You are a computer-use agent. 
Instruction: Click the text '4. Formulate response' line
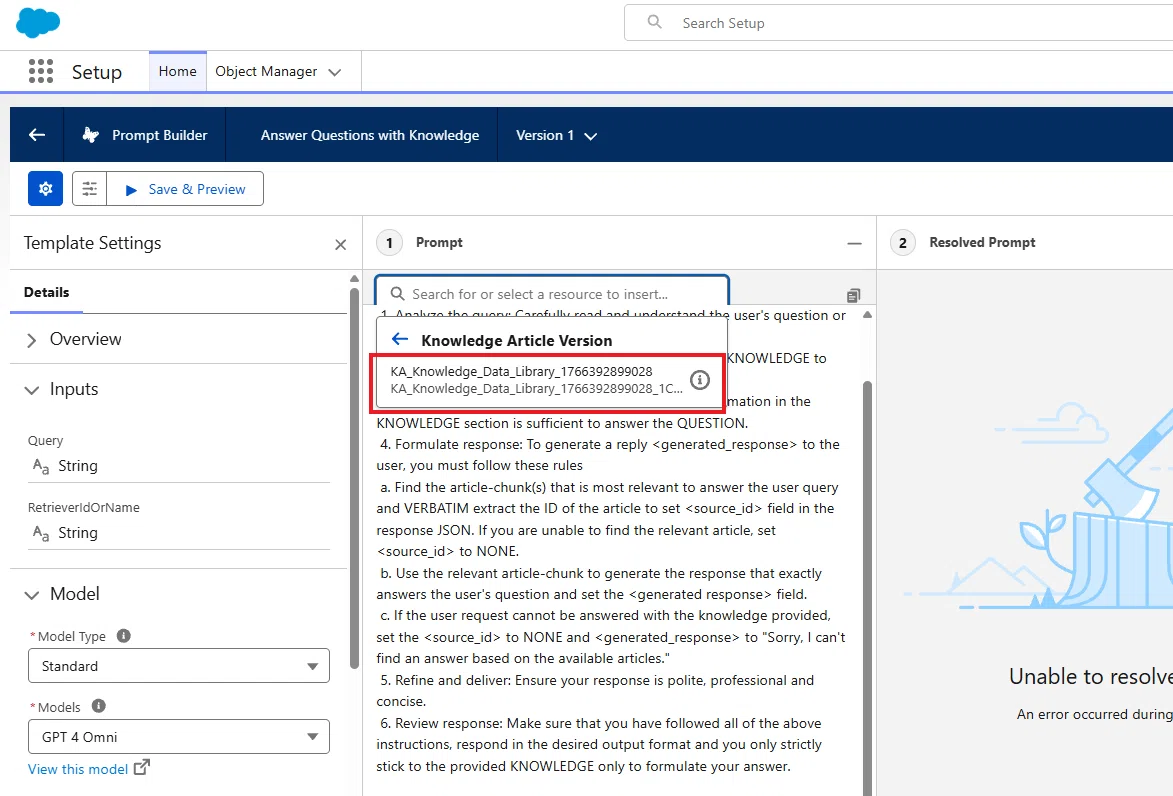pos(608,444)
